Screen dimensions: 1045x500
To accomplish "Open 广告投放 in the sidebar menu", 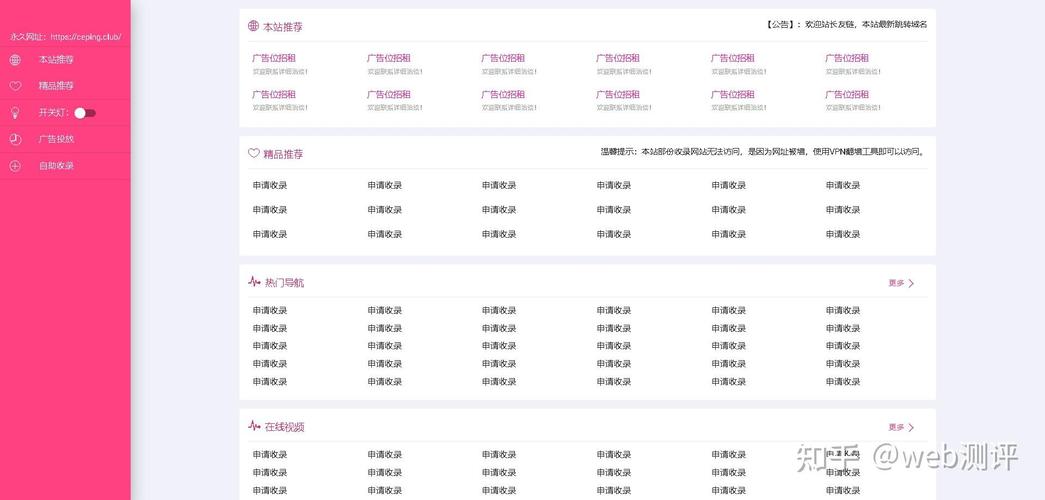I will 56,139.
